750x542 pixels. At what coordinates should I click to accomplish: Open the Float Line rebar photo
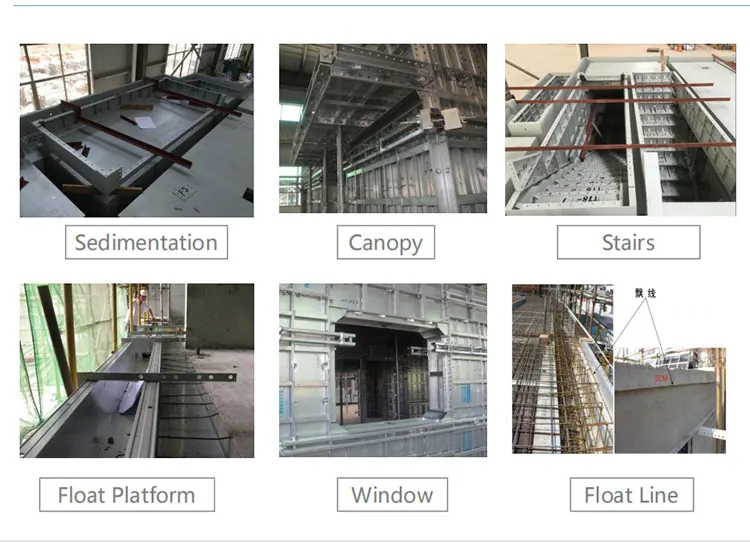(562, 369)
